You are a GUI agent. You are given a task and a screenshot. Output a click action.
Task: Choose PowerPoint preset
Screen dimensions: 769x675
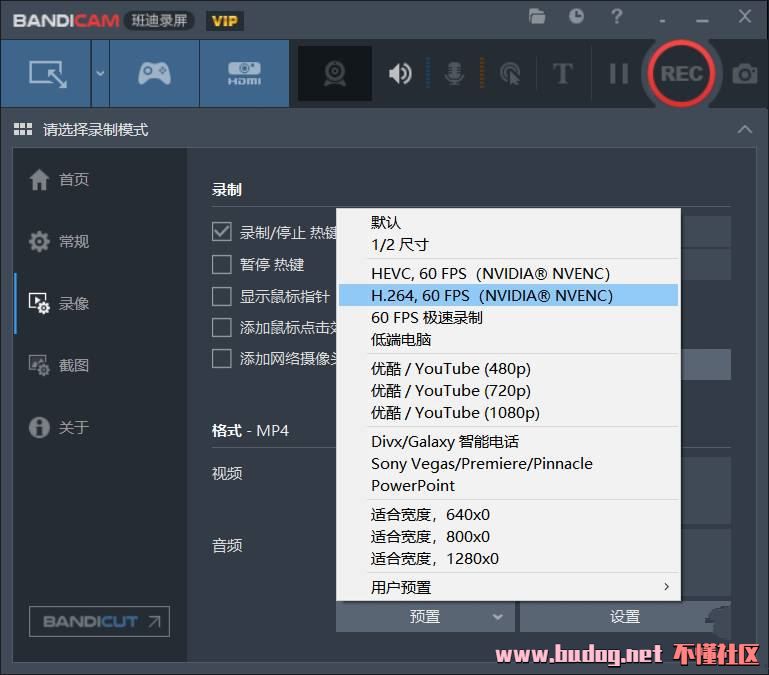(x=508, y=486)
